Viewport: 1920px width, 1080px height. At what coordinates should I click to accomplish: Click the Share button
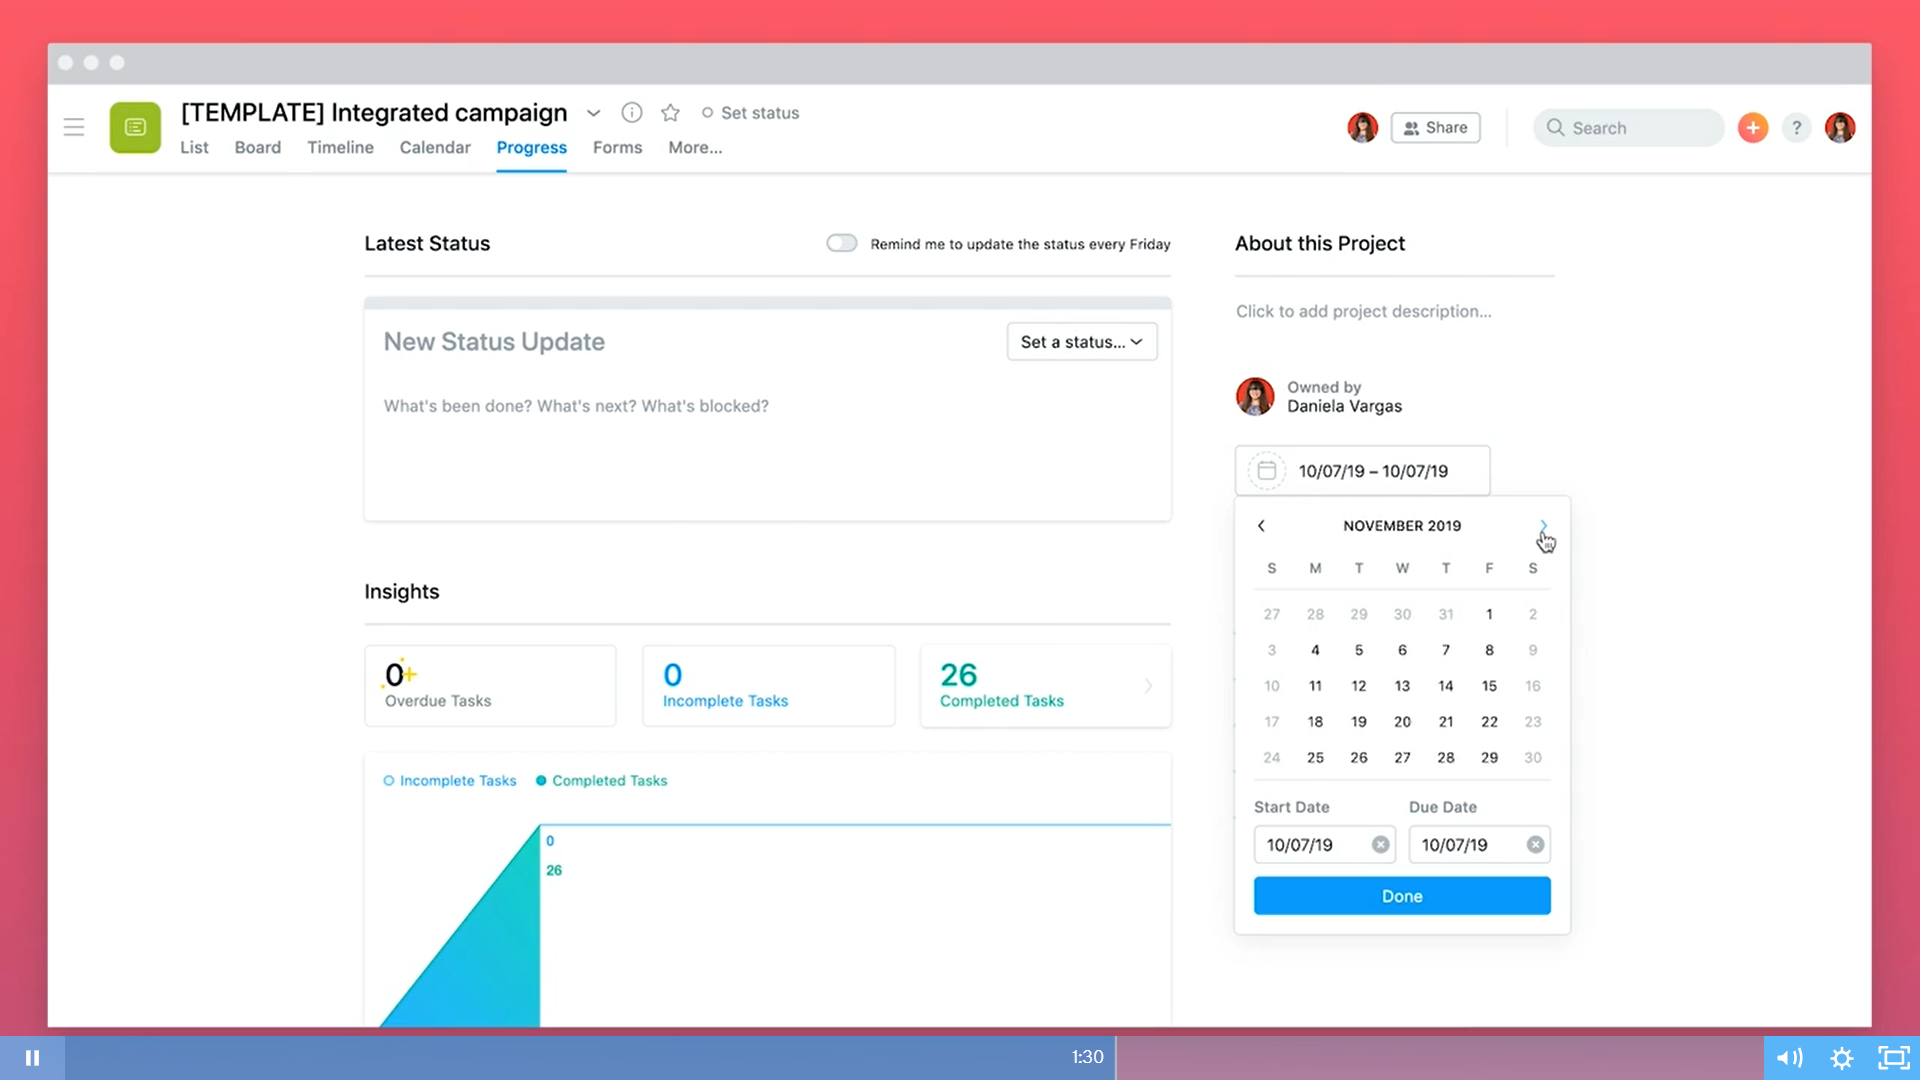(1435, 128)
